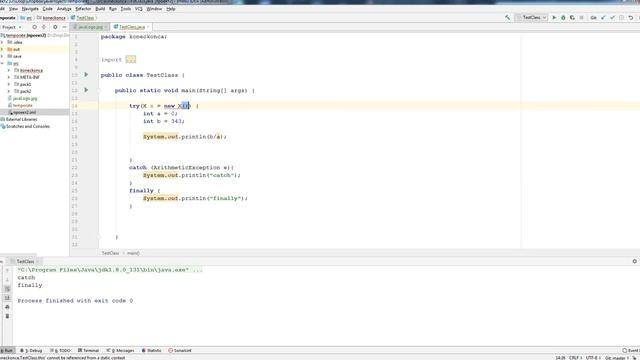Expand the save folder
Viewport: 640px width, 360px height.
click(x=2, y=56)
